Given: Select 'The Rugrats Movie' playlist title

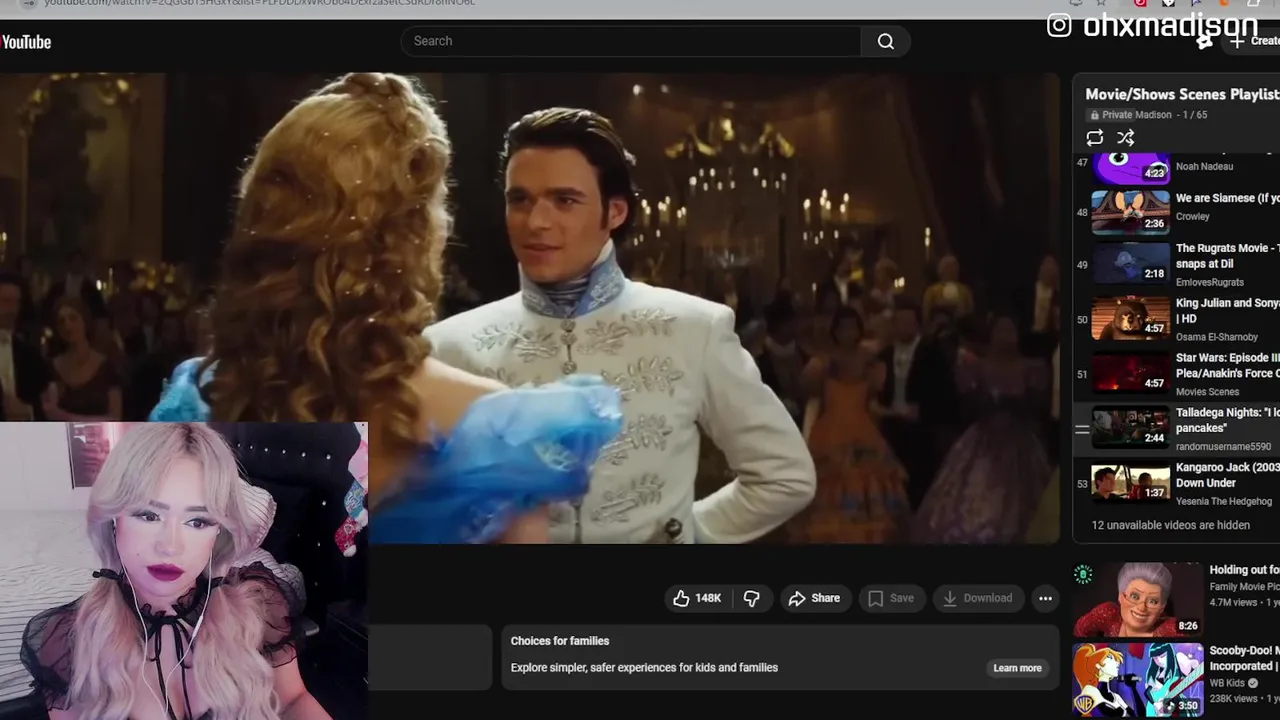Looking at the screenshot, I should click(1227, 255).
